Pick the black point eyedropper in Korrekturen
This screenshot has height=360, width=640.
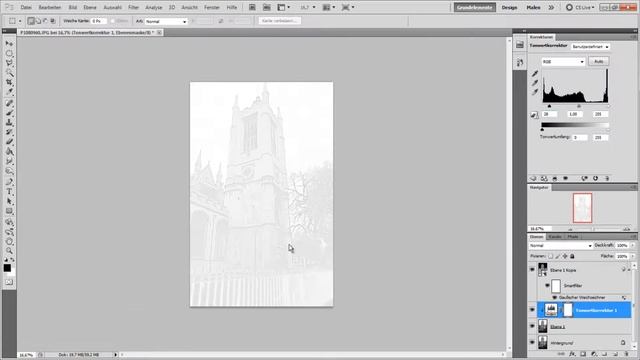pos(535,74)
